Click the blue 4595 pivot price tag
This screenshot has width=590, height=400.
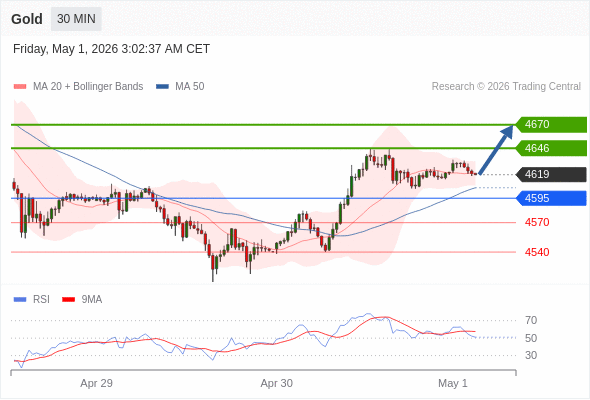click(x=551, y=198)
